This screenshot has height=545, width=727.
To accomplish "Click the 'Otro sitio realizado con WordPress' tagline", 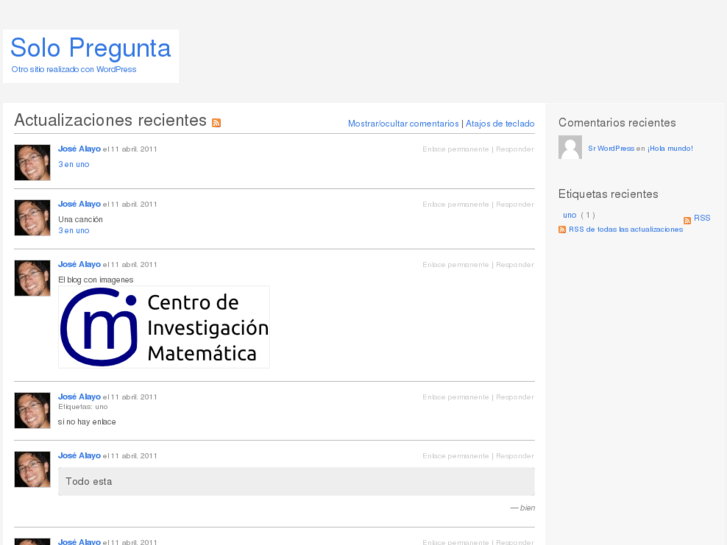I will 74,69.
